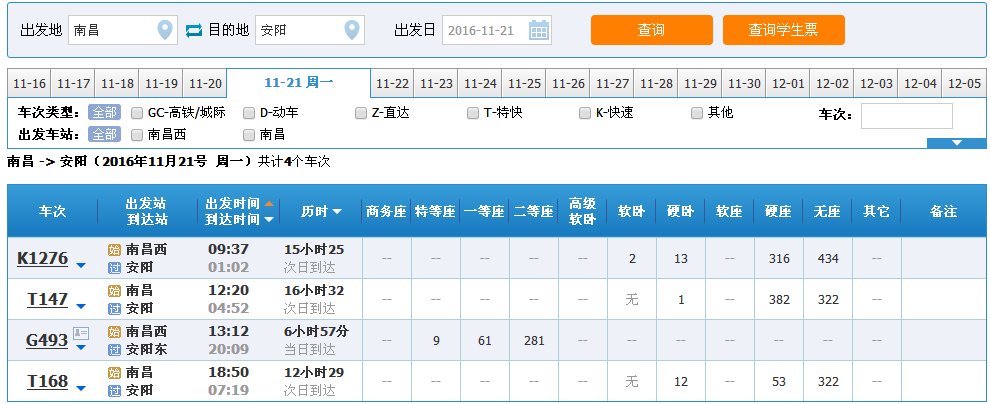Expand T168 stop details arrow

click(x=81, y=388)
